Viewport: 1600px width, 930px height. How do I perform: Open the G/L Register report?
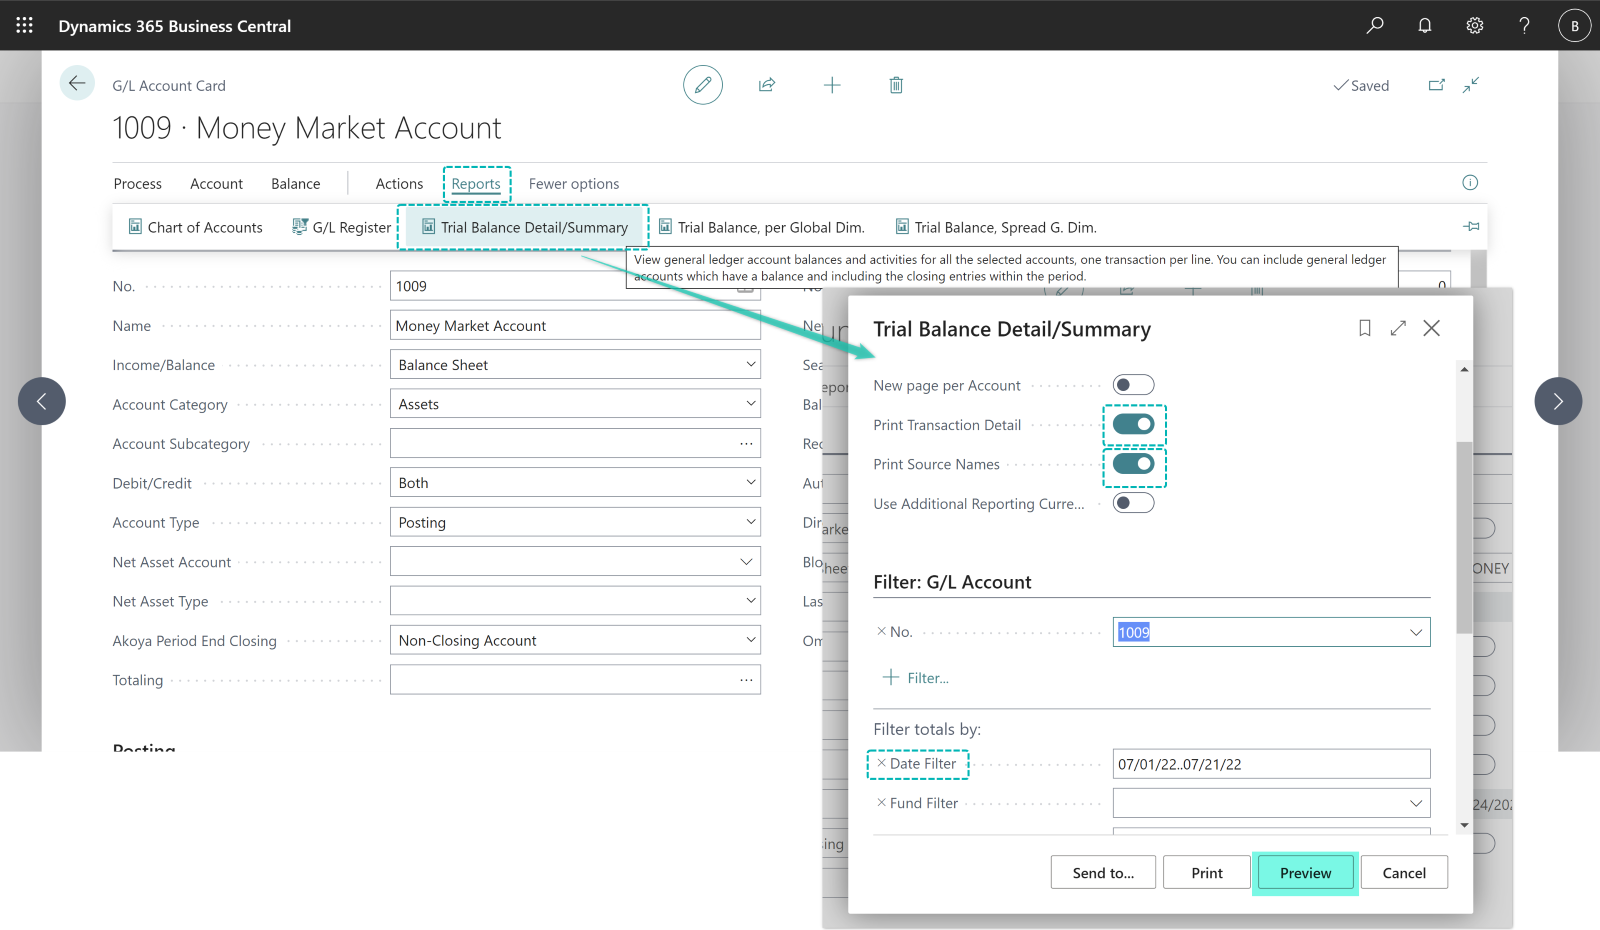(x=342, y=227)
